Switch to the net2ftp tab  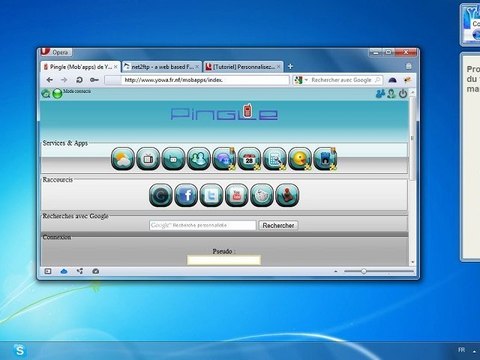coord(162,67)
